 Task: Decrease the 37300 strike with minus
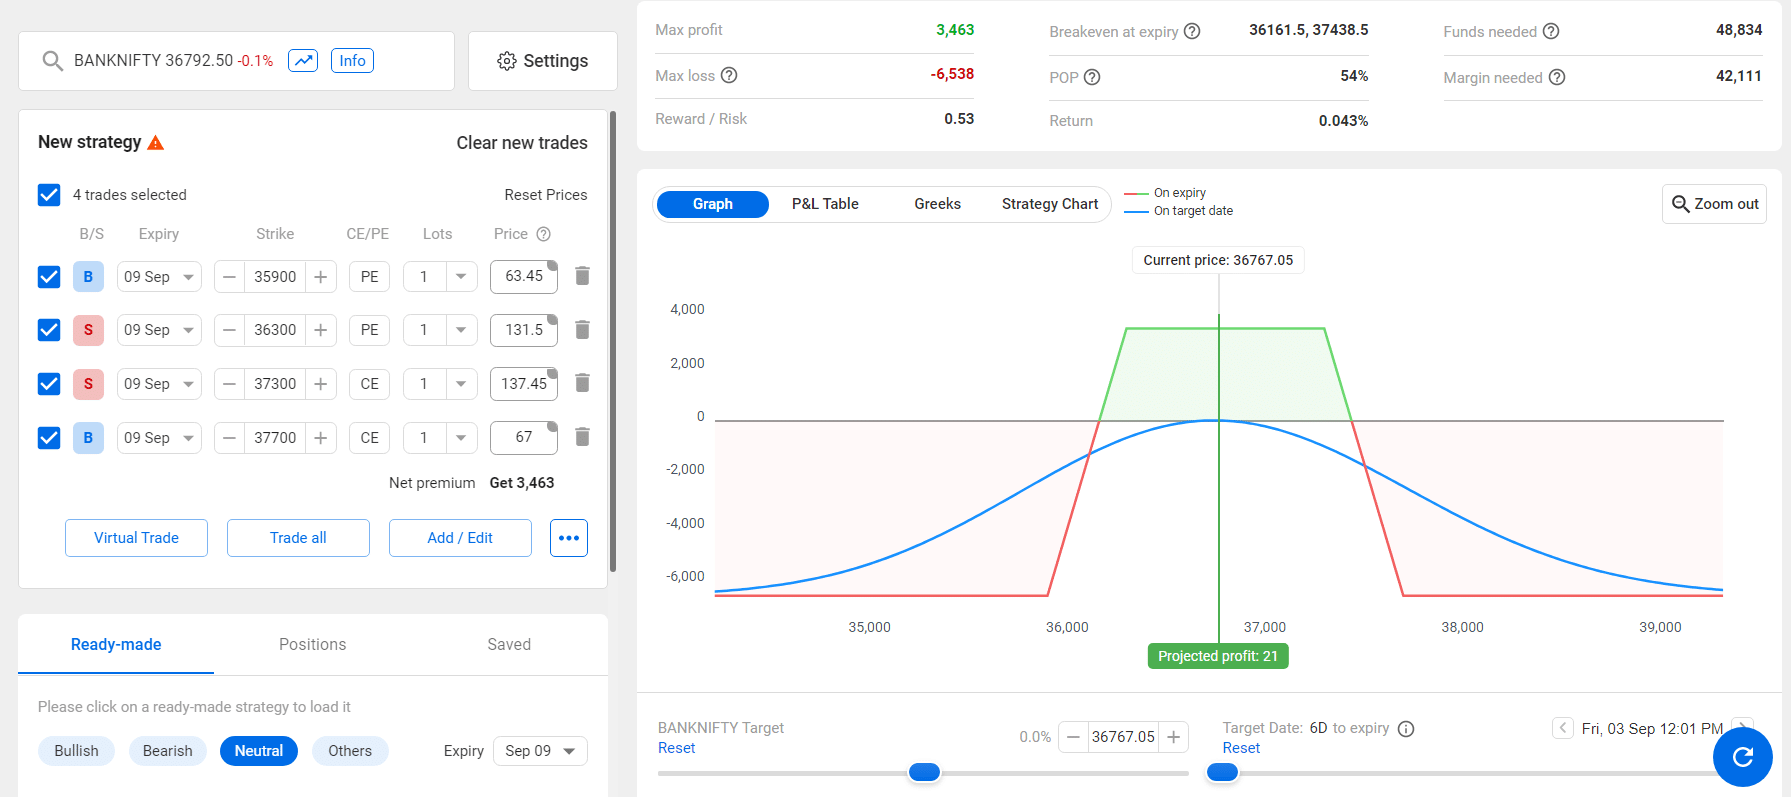click(x=229, y=384)
